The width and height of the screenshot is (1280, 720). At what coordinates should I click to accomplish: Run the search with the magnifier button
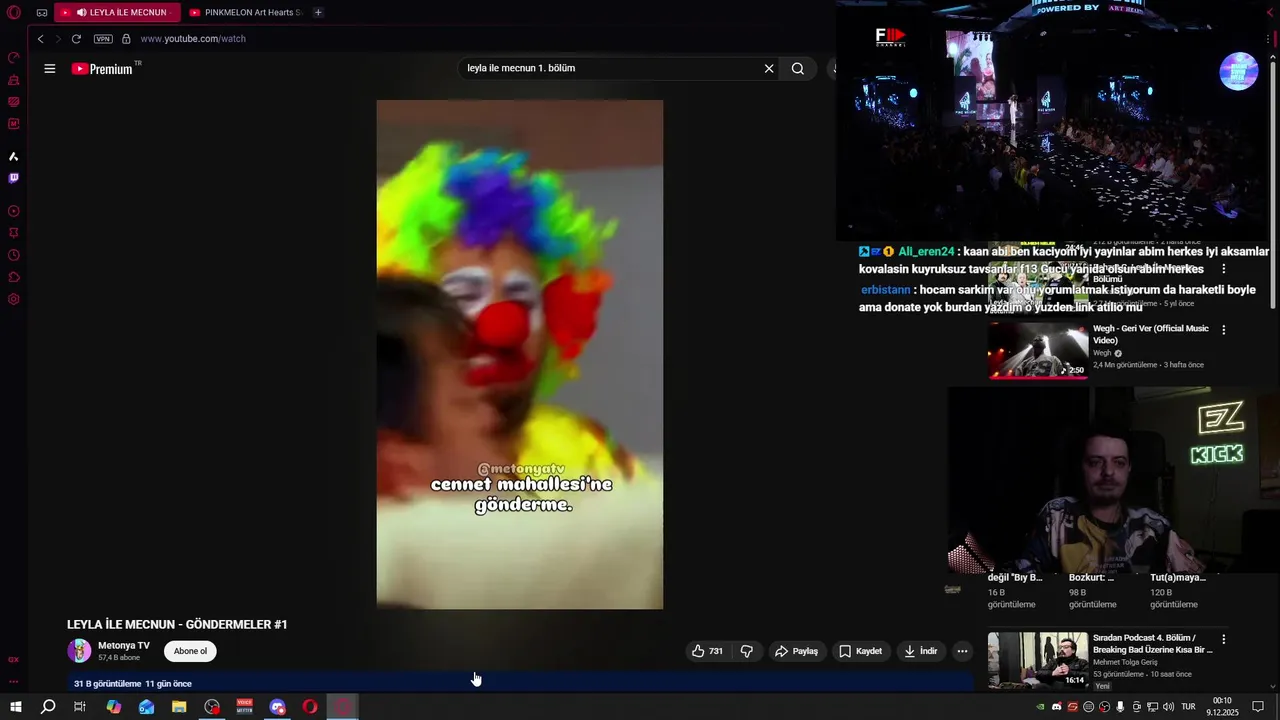pyautogui.click(x=798, y=68)
